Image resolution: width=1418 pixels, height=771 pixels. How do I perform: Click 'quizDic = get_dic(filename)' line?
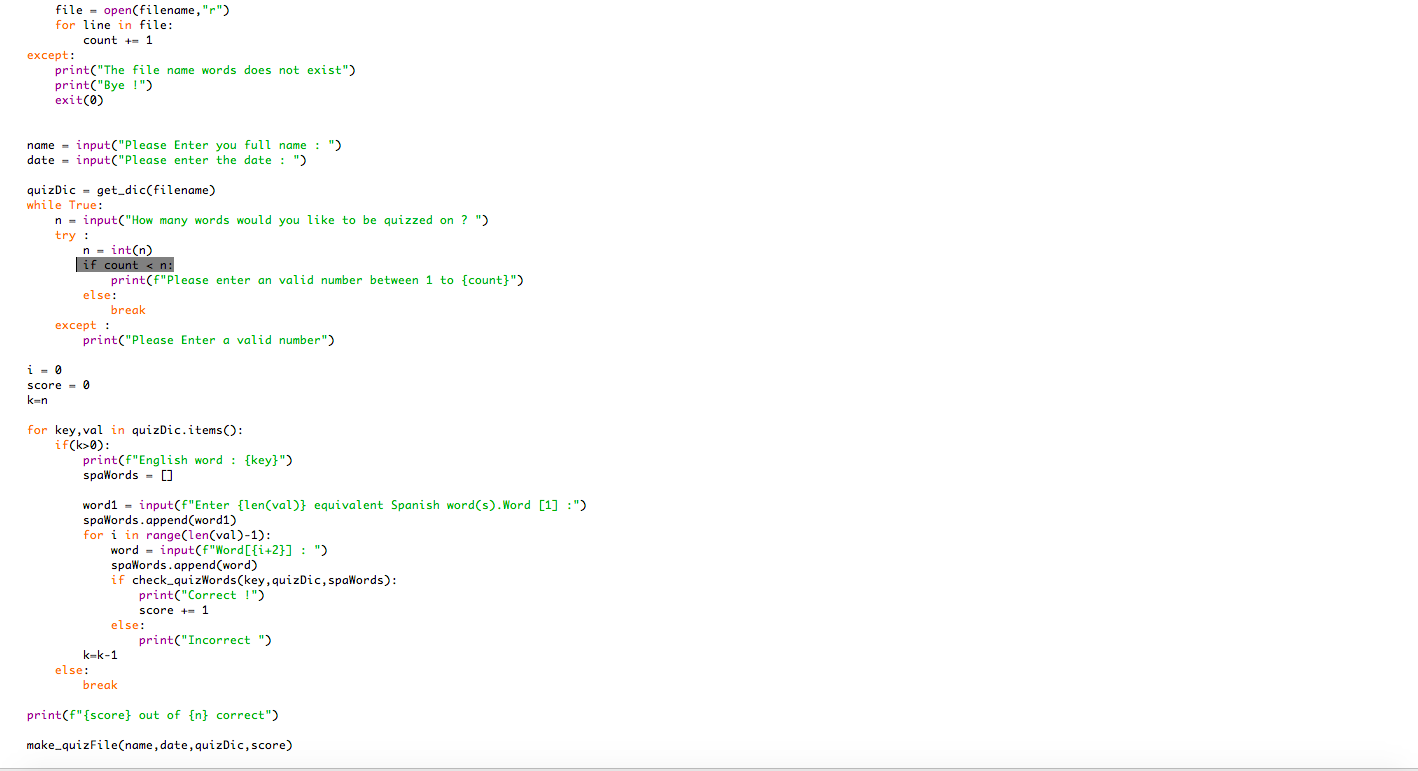[121, 190]
